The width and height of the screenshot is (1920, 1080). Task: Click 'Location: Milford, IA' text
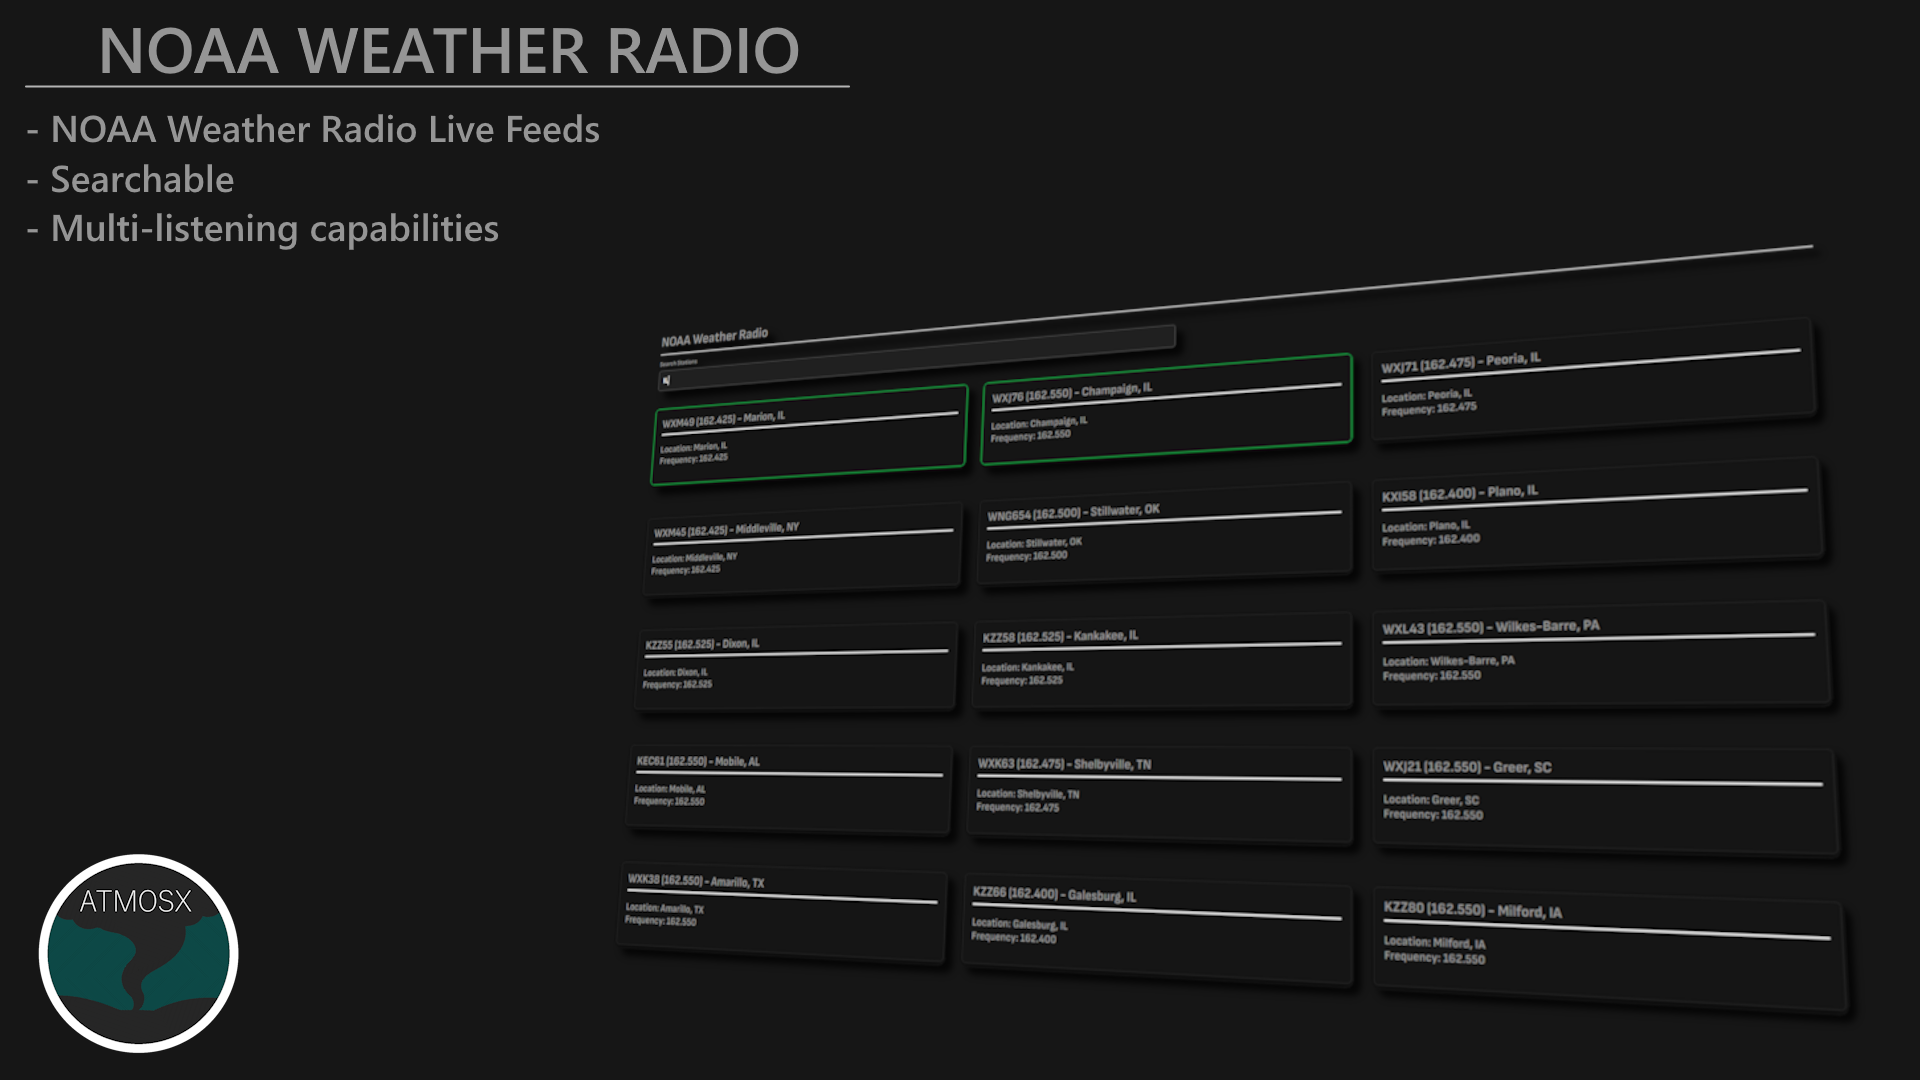pyautogui.click(x=1434, y=942)
